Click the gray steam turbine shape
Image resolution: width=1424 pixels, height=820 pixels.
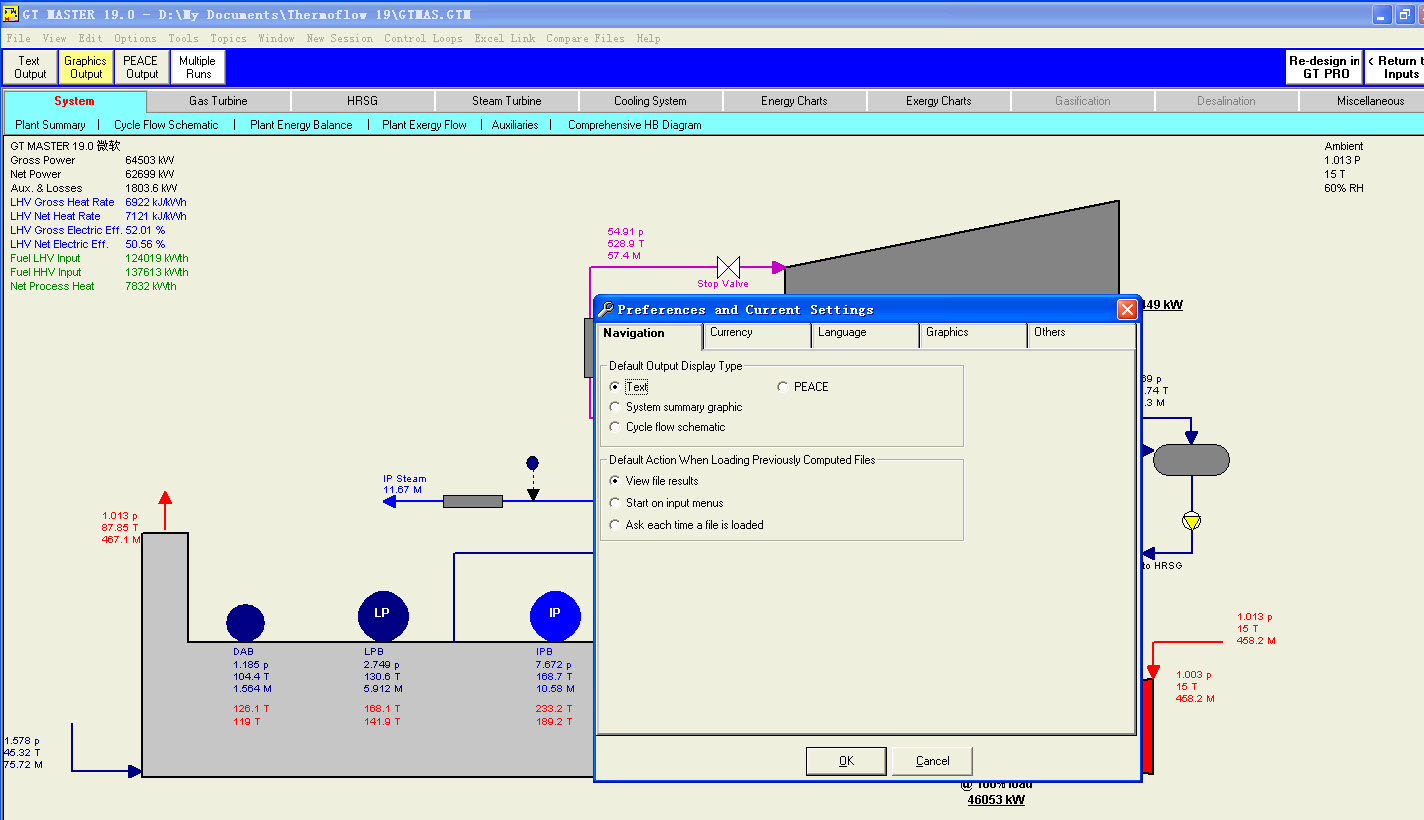(951, 248)
